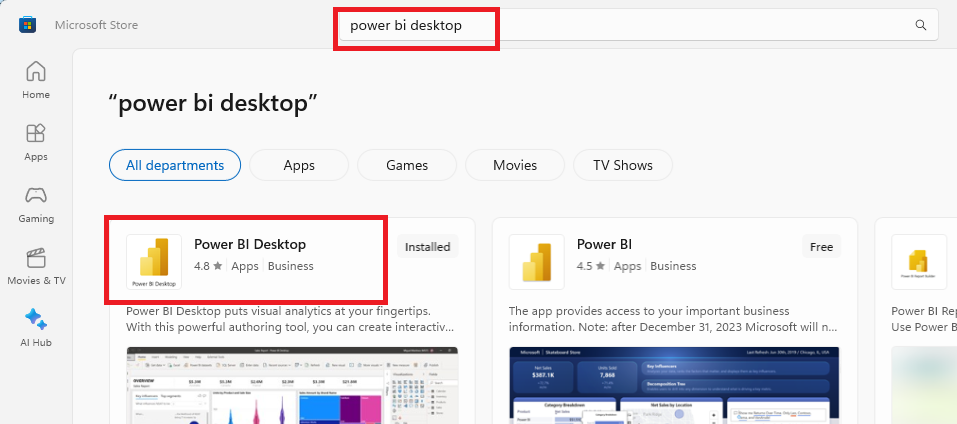The height and width of the screenshot is (424, 957).
Task: Click the Power BI Report Builder icon
Action: coord(919,262)
